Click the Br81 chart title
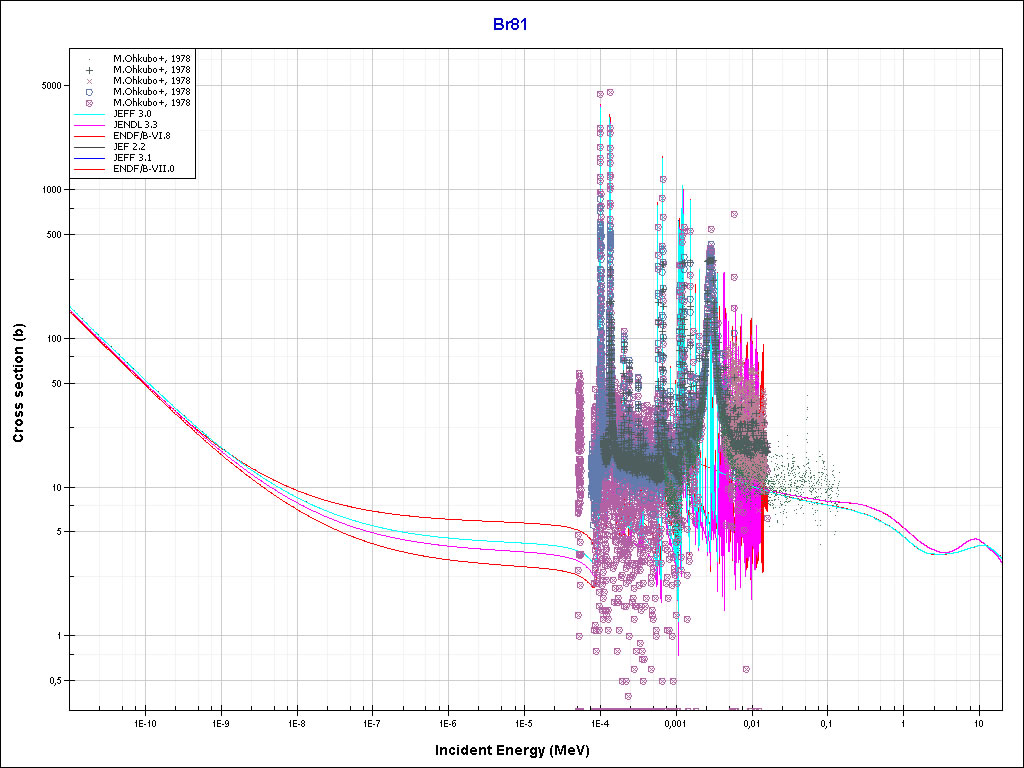The image size is (1024, 768). tap(510, 24)
